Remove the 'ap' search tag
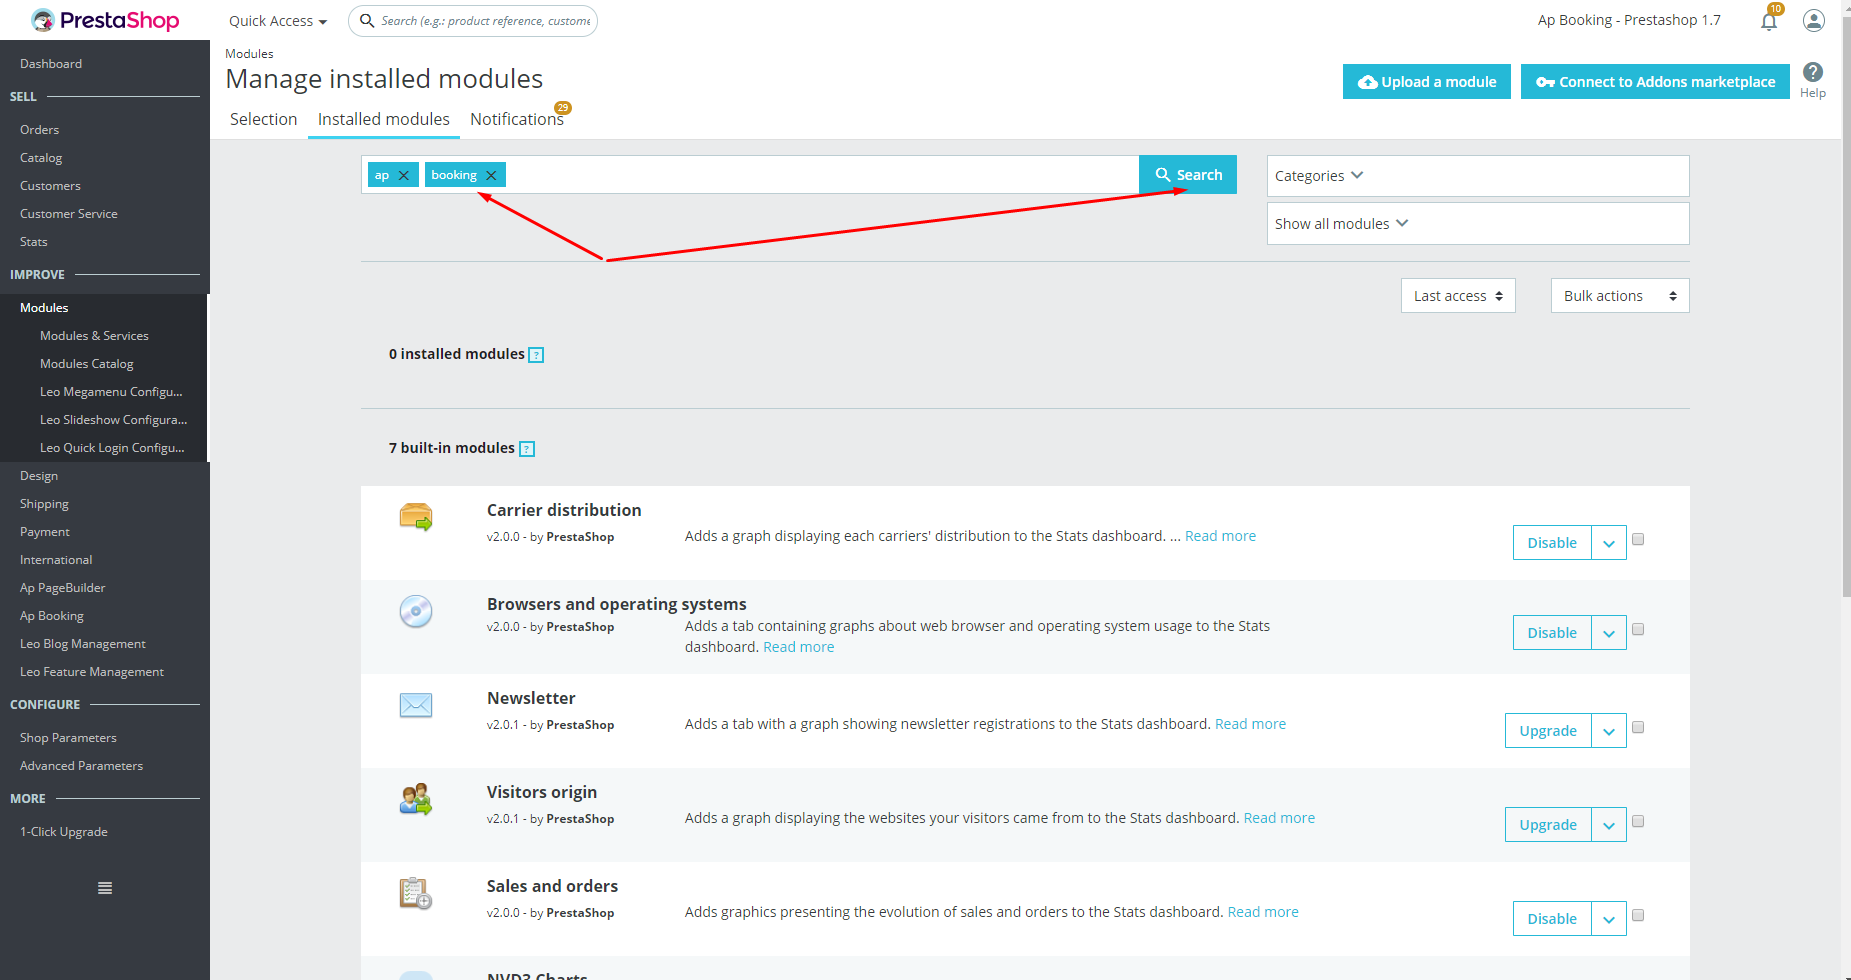The height and width of the screenshot is (980, 1851). point(404,175)
